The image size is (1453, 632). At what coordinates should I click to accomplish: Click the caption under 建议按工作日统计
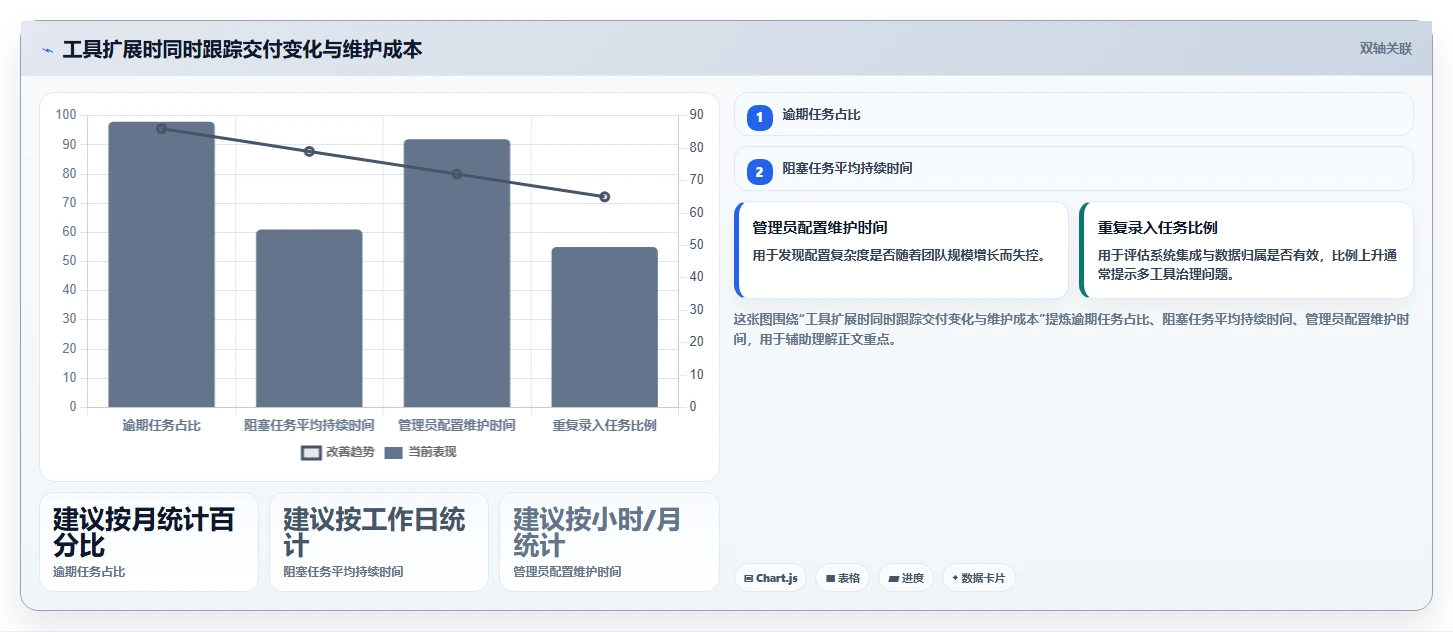343,572
